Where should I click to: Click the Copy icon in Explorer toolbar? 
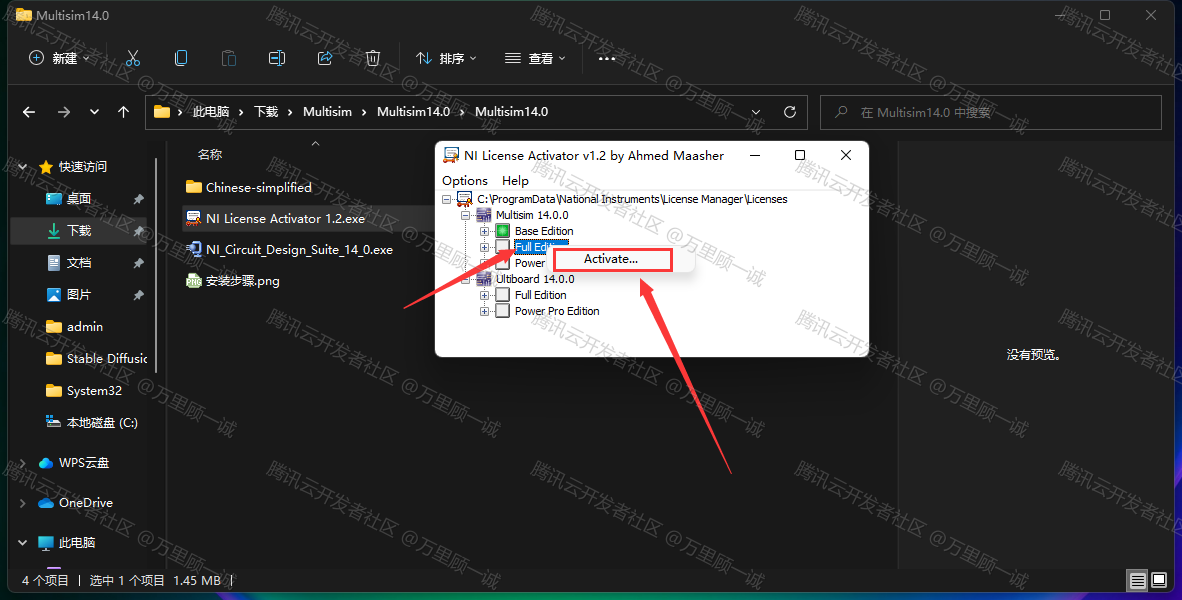(181, 58)
